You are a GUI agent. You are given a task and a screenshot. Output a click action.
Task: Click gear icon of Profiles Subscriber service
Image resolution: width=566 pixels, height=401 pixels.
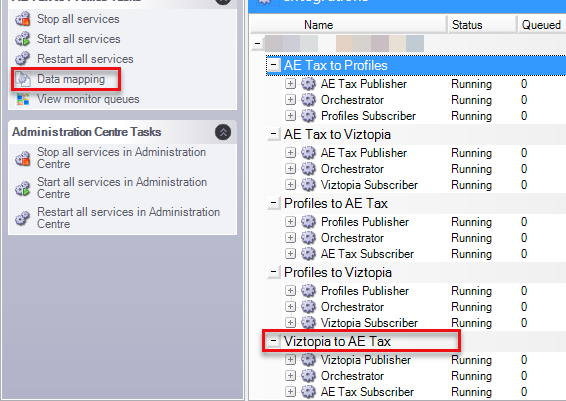tap(308, 115)
